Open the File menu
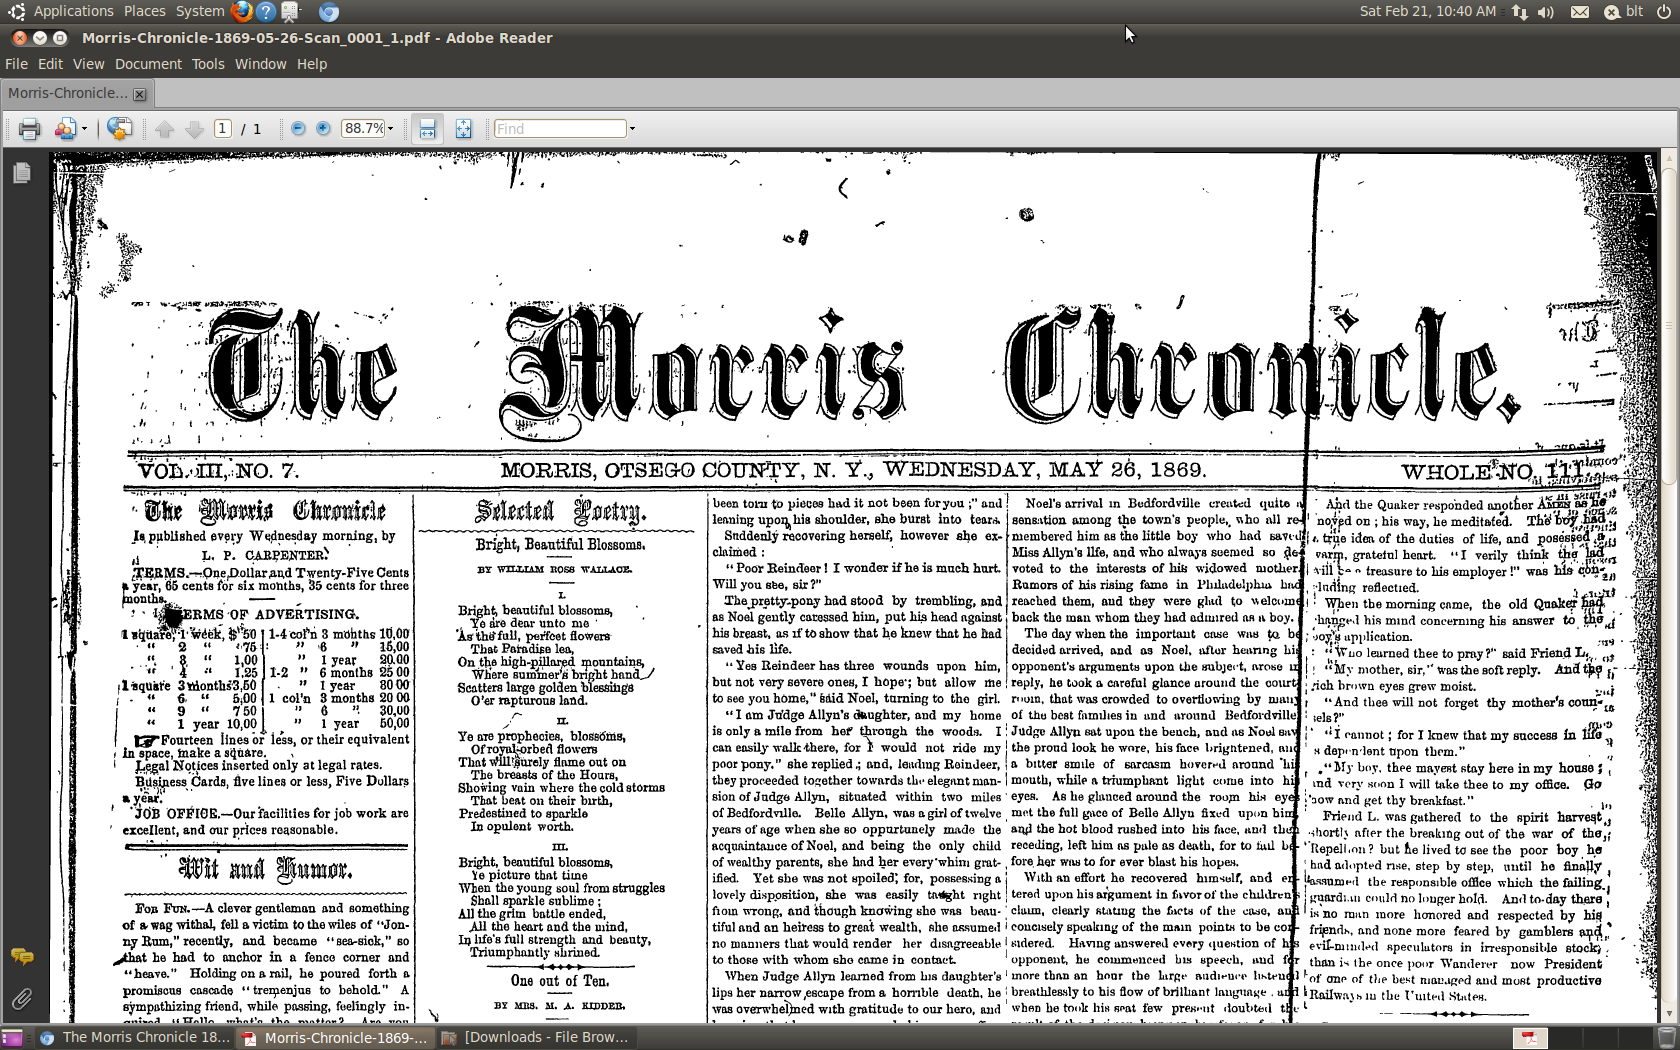 click(16, 64)
